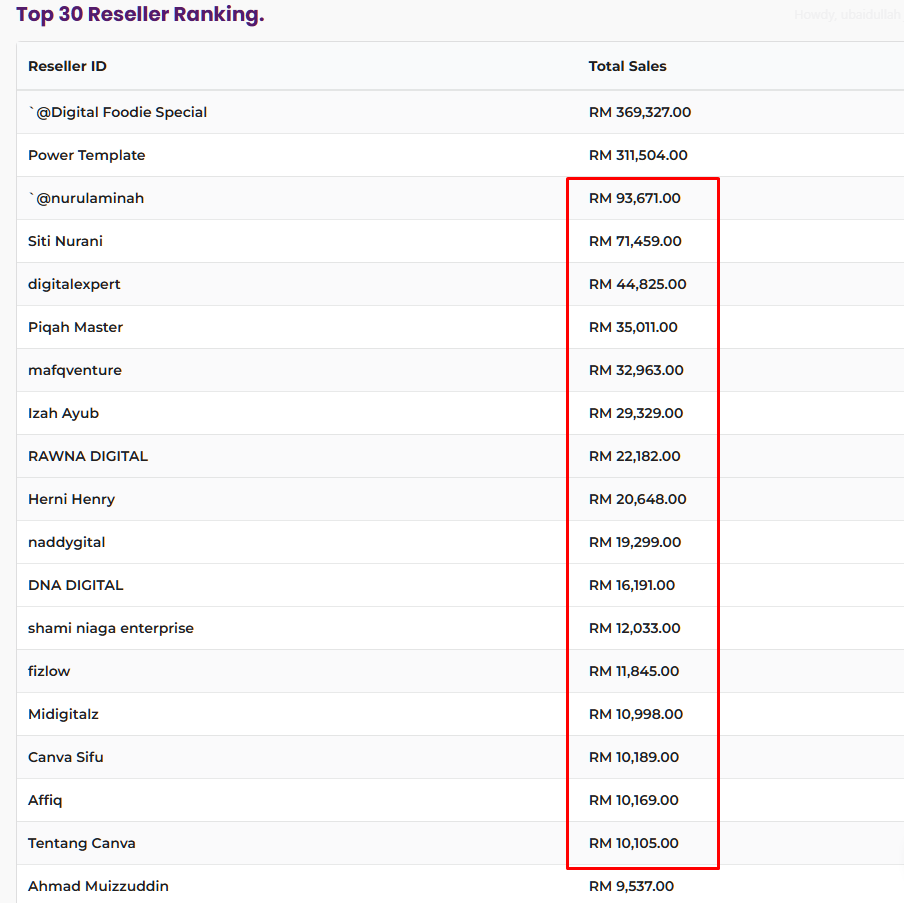The height and width of the screenshot is (903, 904).
Task: Click the Tentang Canva reseller name
Action: [82, 843]
